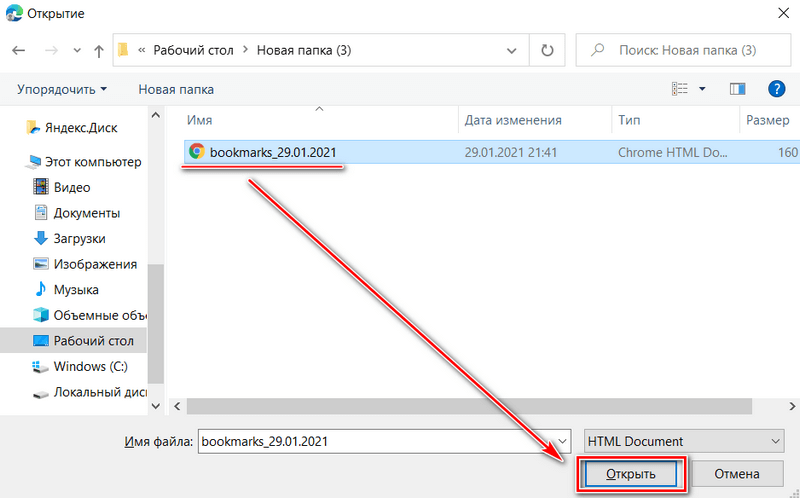Click the search magnifier icon
The height and width of the screenshot is (498, 800).
(597, 50)
